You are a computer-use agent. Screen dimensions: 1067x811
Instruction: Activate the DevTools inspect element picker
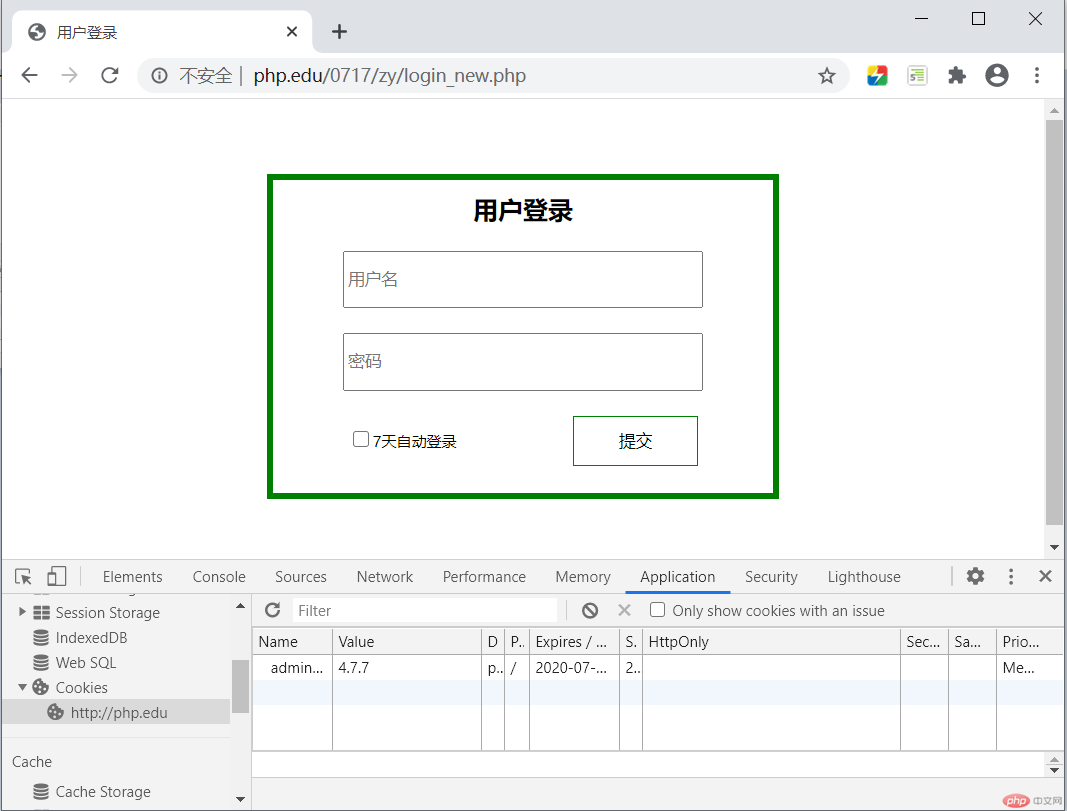click(23, 577)
